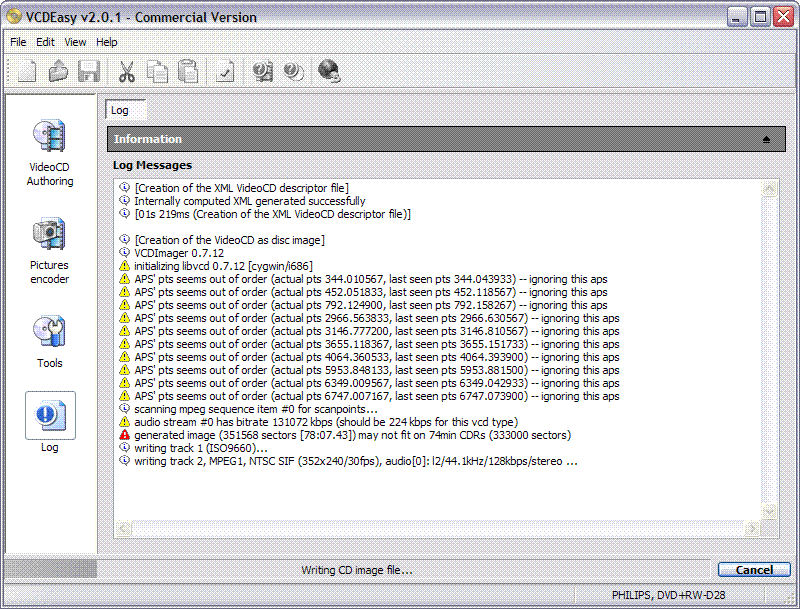800x609 pixels.
Task: Open the Edit menu
Action: point(45,42)
